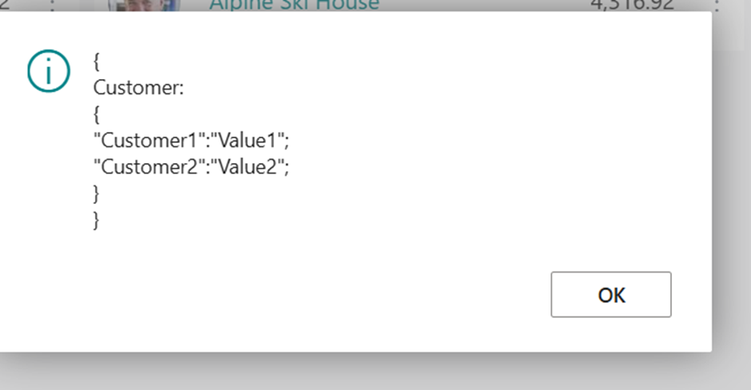Open the three-dot menu left of customer picture
The image size is (751, 390).
click(x=52, y=5)
